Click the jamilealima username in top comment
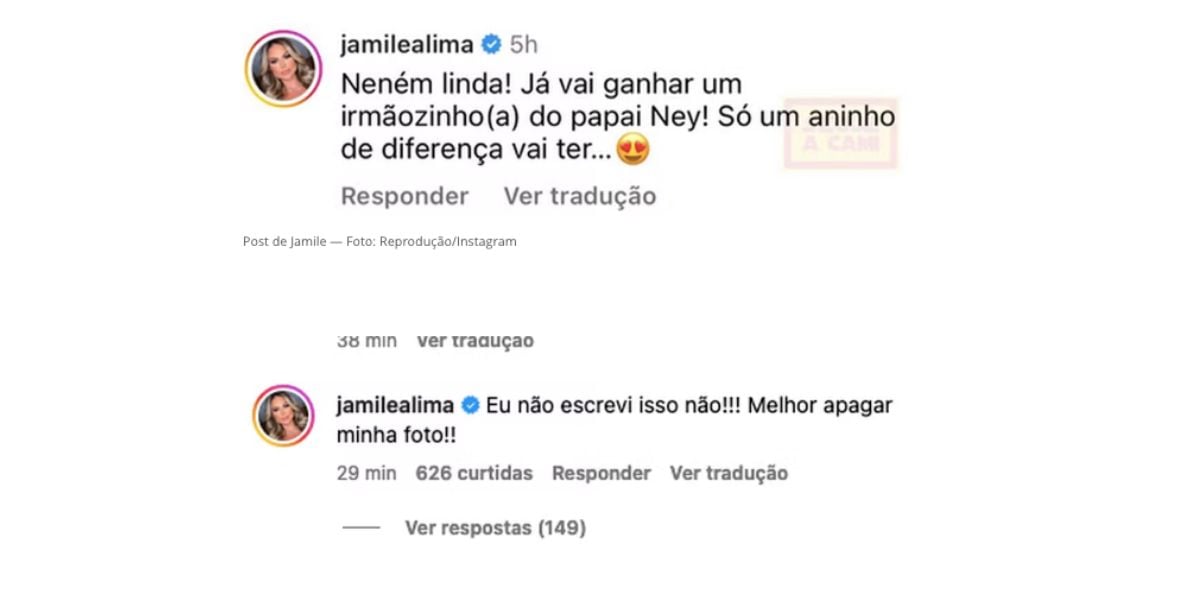1200x600 pixels. 406,44
